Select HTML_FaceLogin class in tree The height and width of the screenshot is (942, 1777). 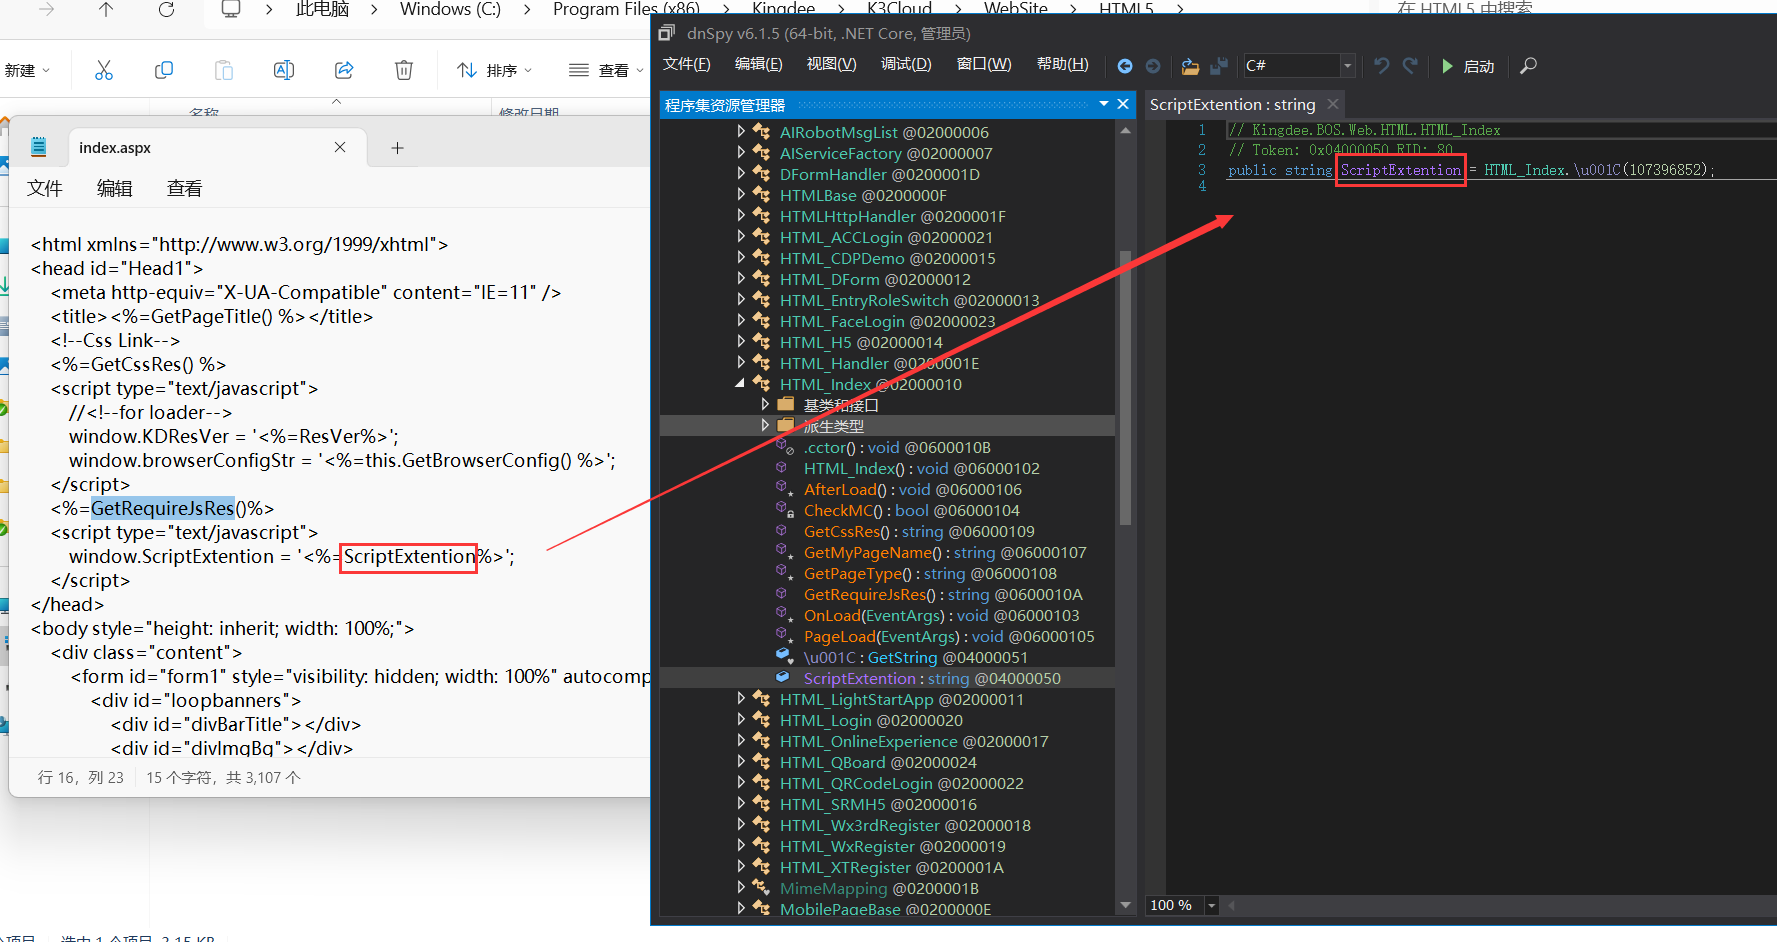[888, 321]
